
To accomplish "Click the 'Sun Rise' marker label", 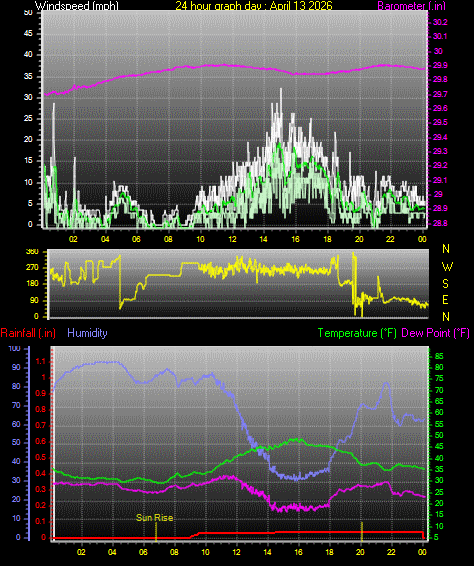I will pyautogui.click(x=155, y=518).
